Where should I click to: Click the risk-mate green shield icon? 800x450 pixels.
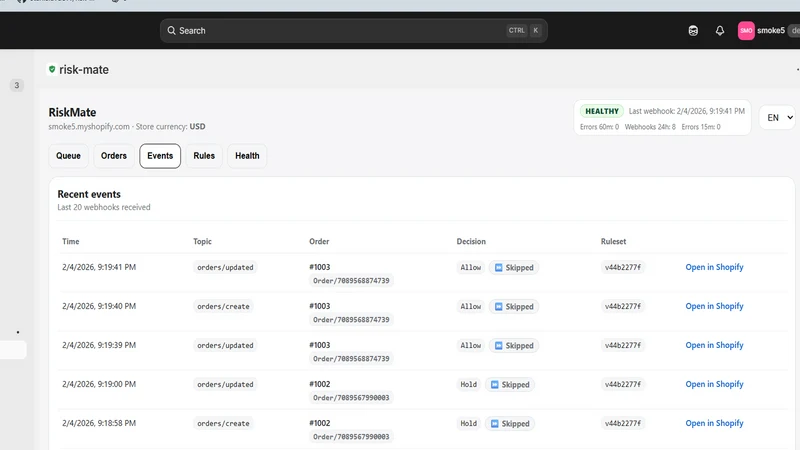52,69
